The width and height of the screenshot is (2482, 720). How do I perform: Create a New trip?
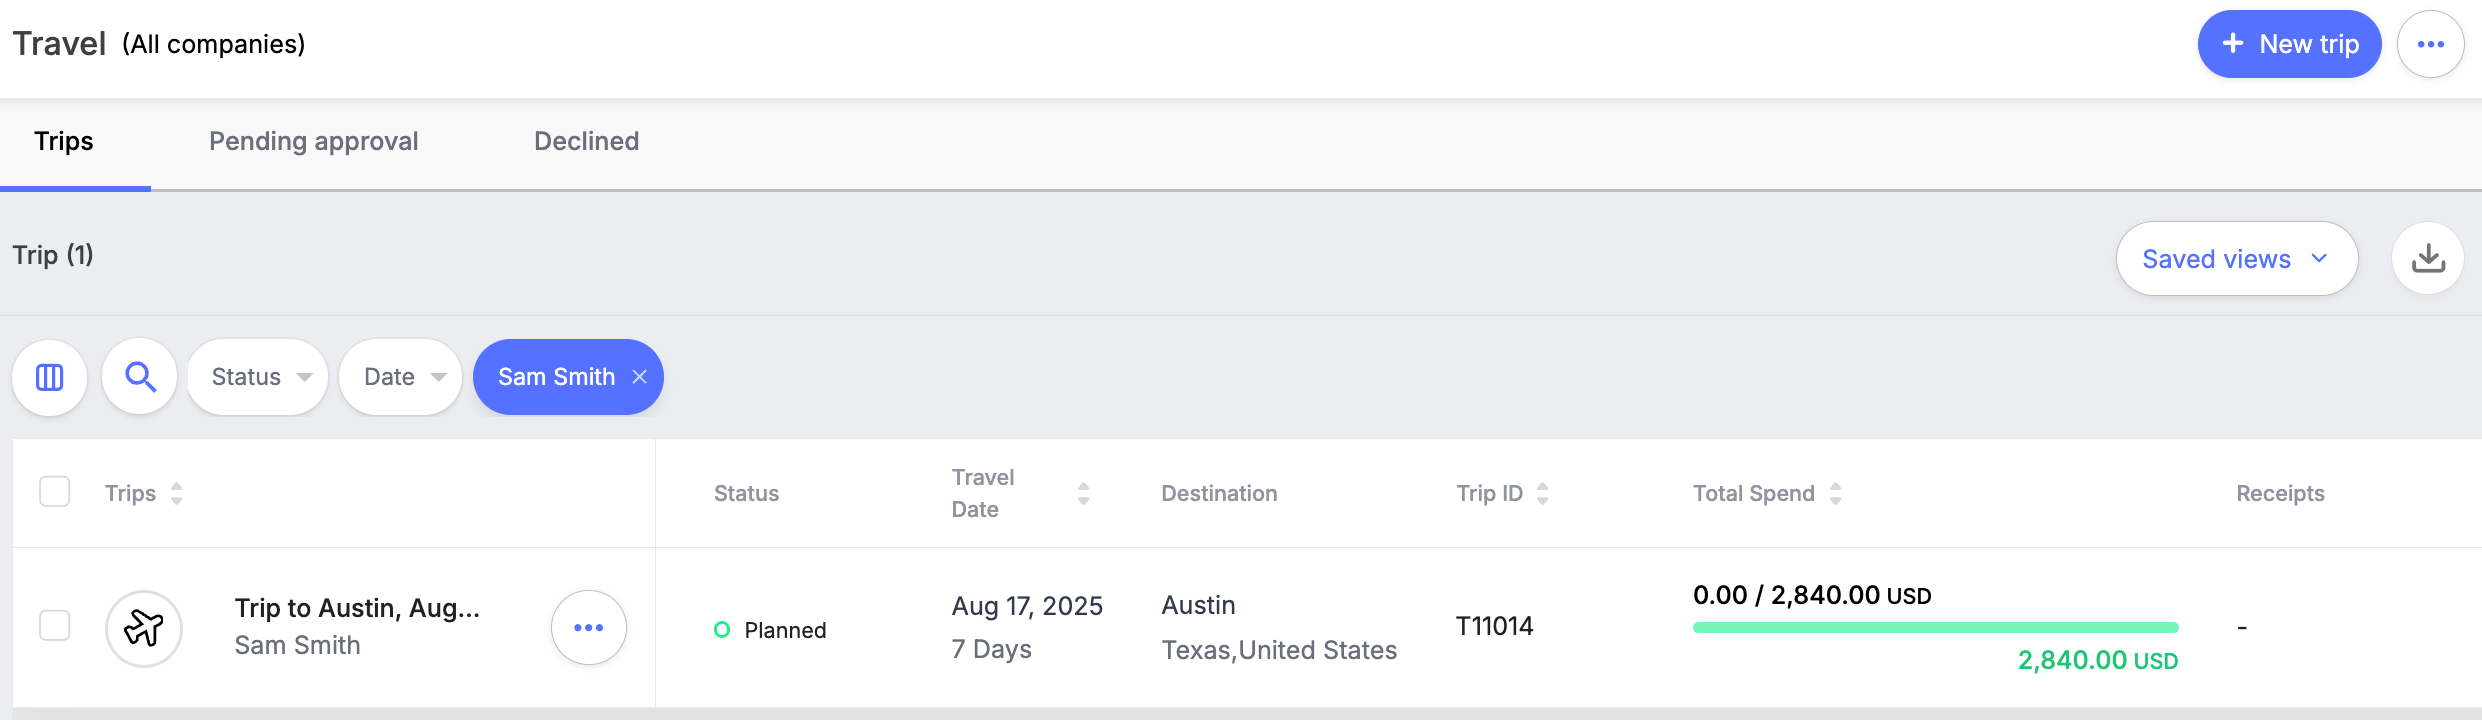(x=2289, y=44)
